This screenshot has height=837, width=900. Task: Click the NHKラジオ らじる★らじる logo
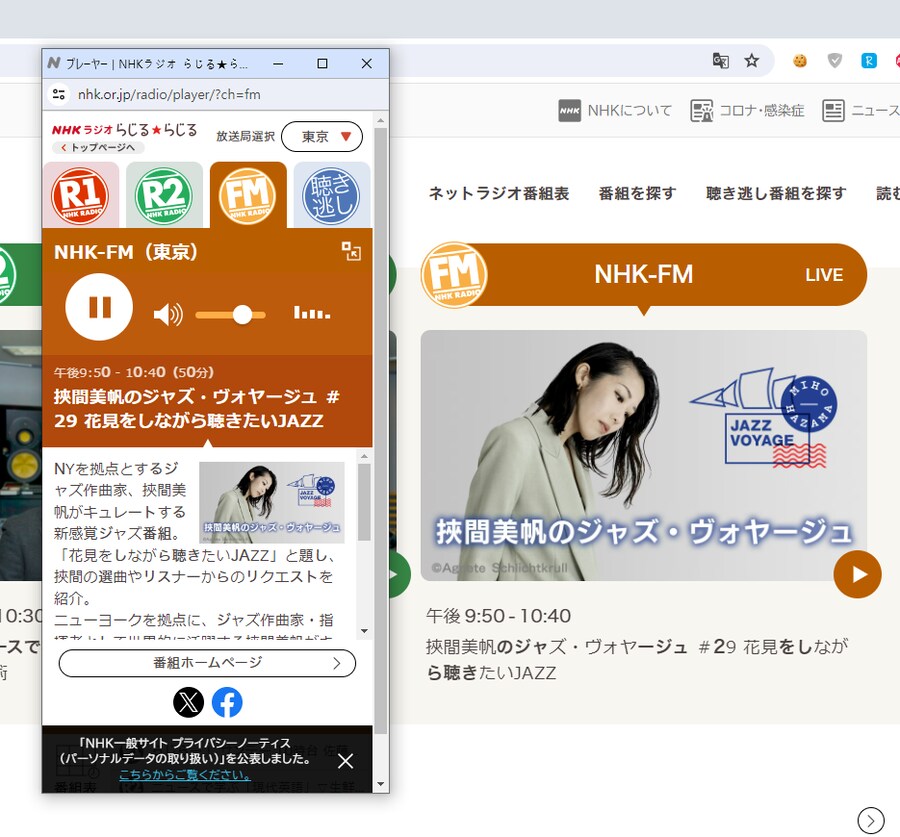pos(125,130)
